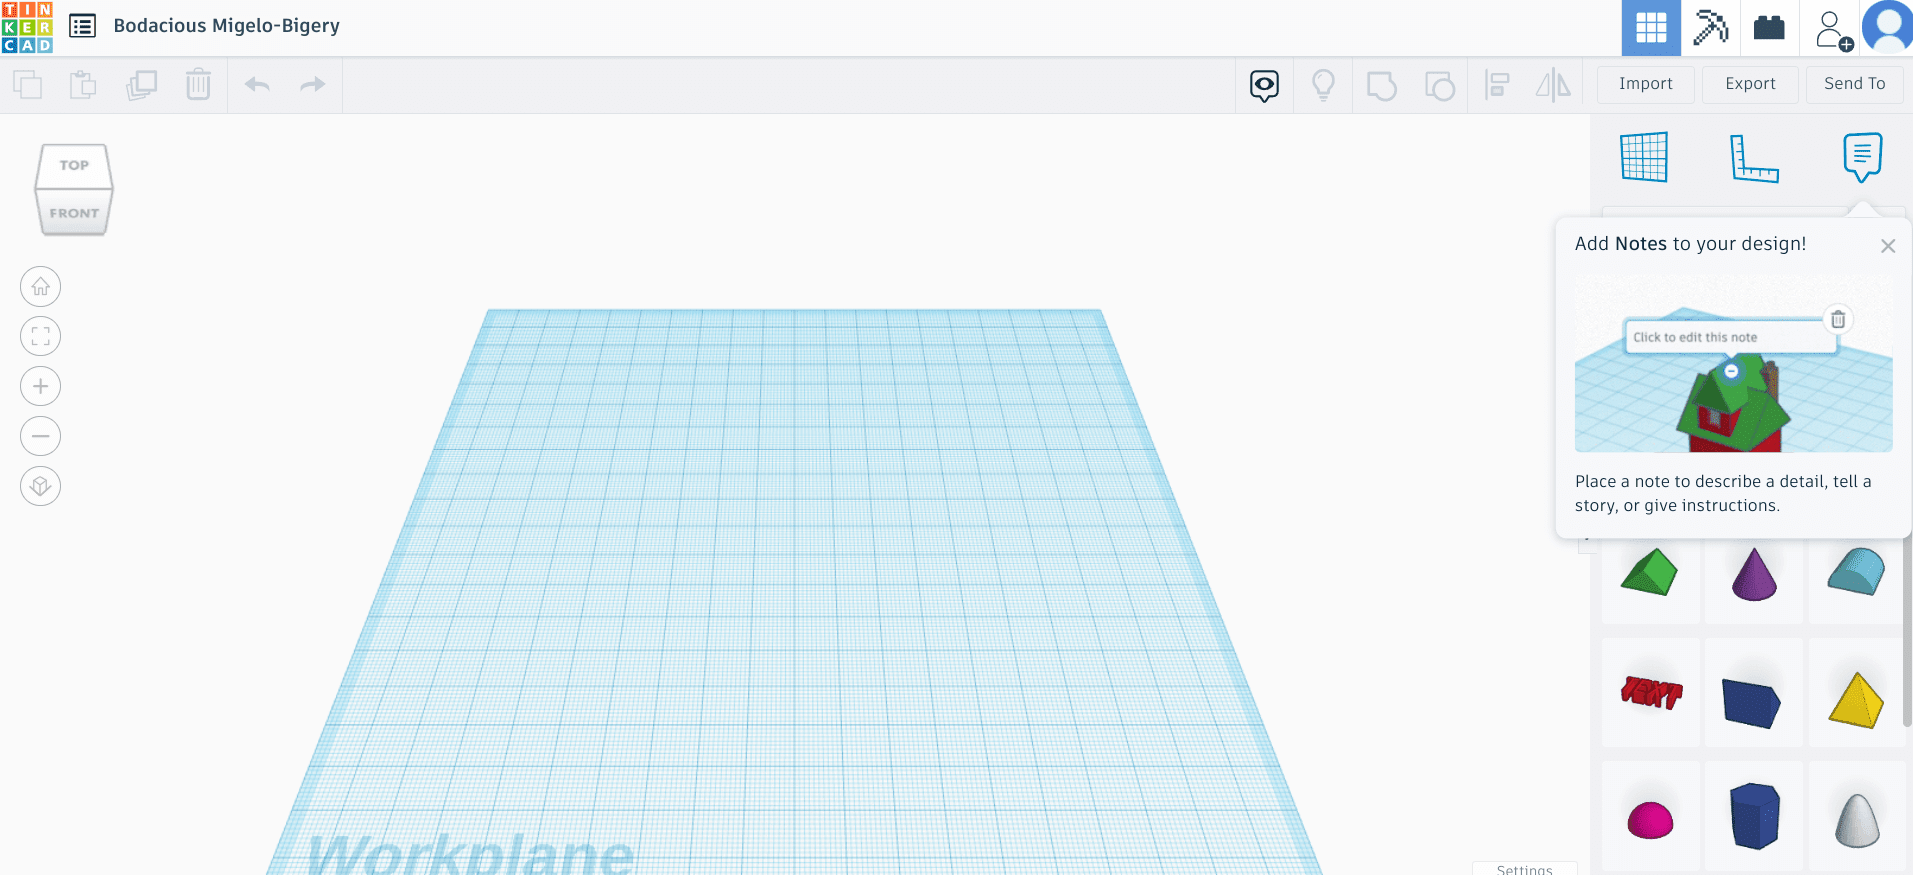
Task: Click the design name Bodacious Migelo-Bigery
Action: click(226, 26)
